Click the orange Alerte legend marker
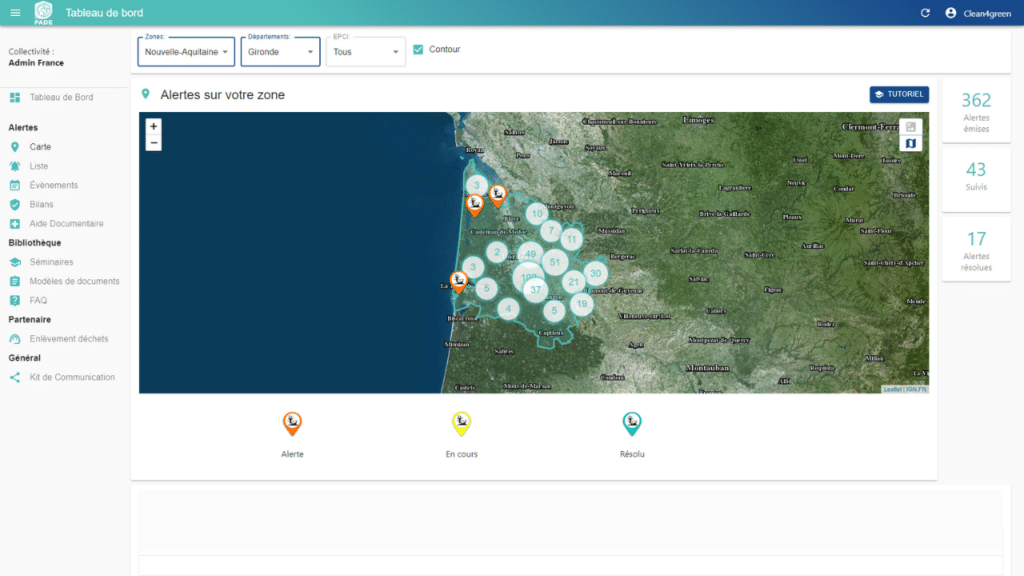 pos(292,425)
